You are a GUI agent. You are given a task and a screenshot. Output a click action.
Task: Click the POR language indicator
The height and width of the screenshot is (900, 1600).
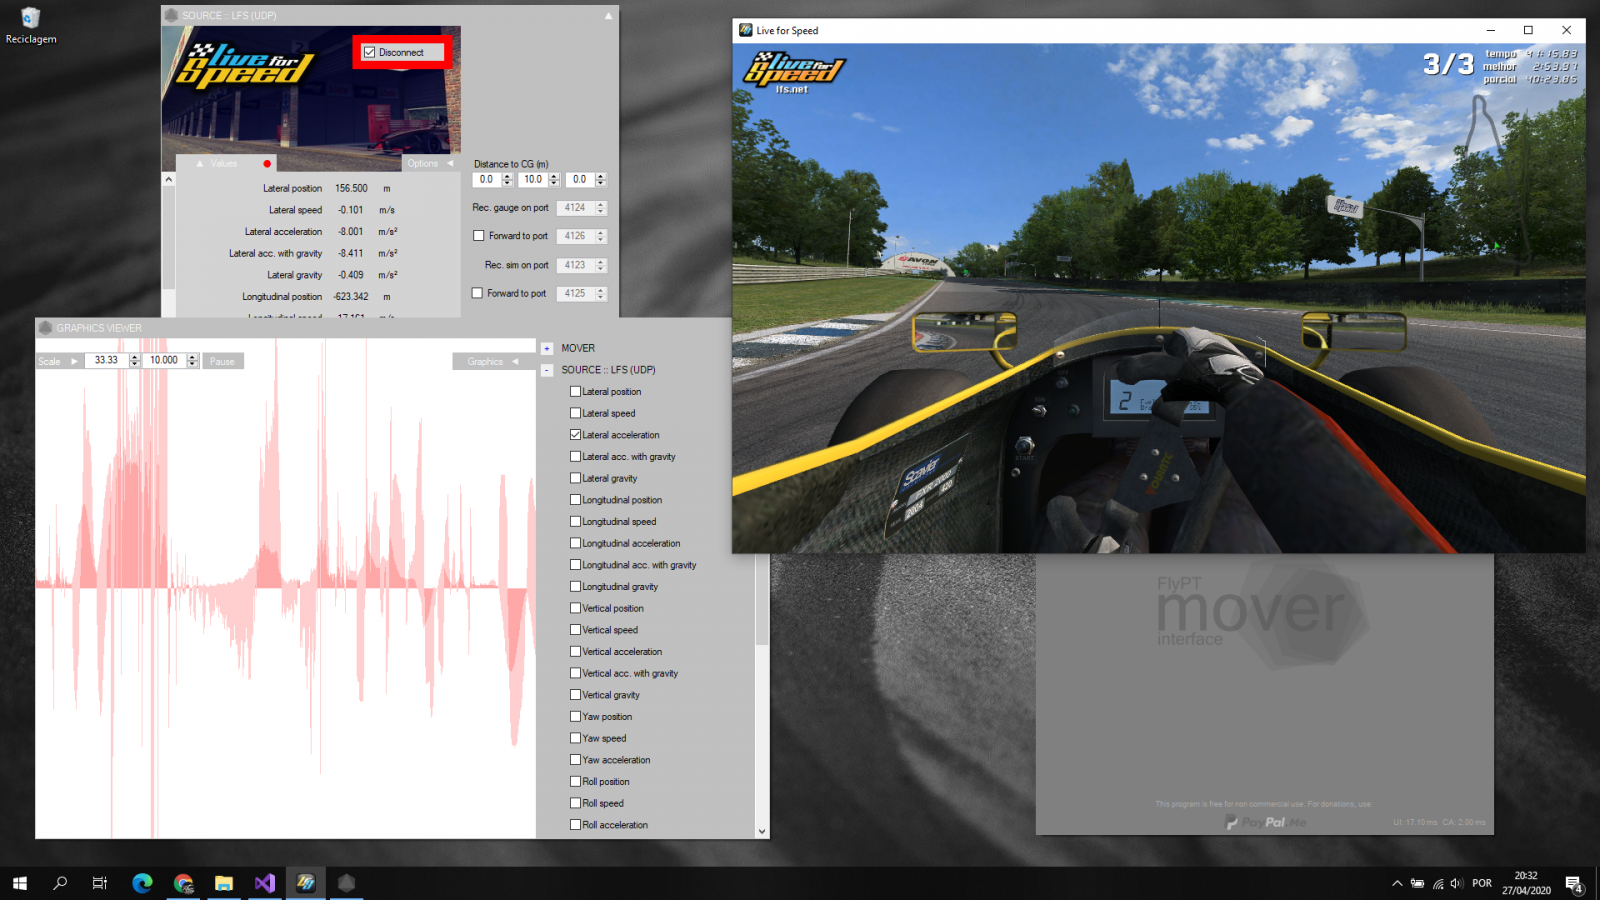click(1482, 883)
